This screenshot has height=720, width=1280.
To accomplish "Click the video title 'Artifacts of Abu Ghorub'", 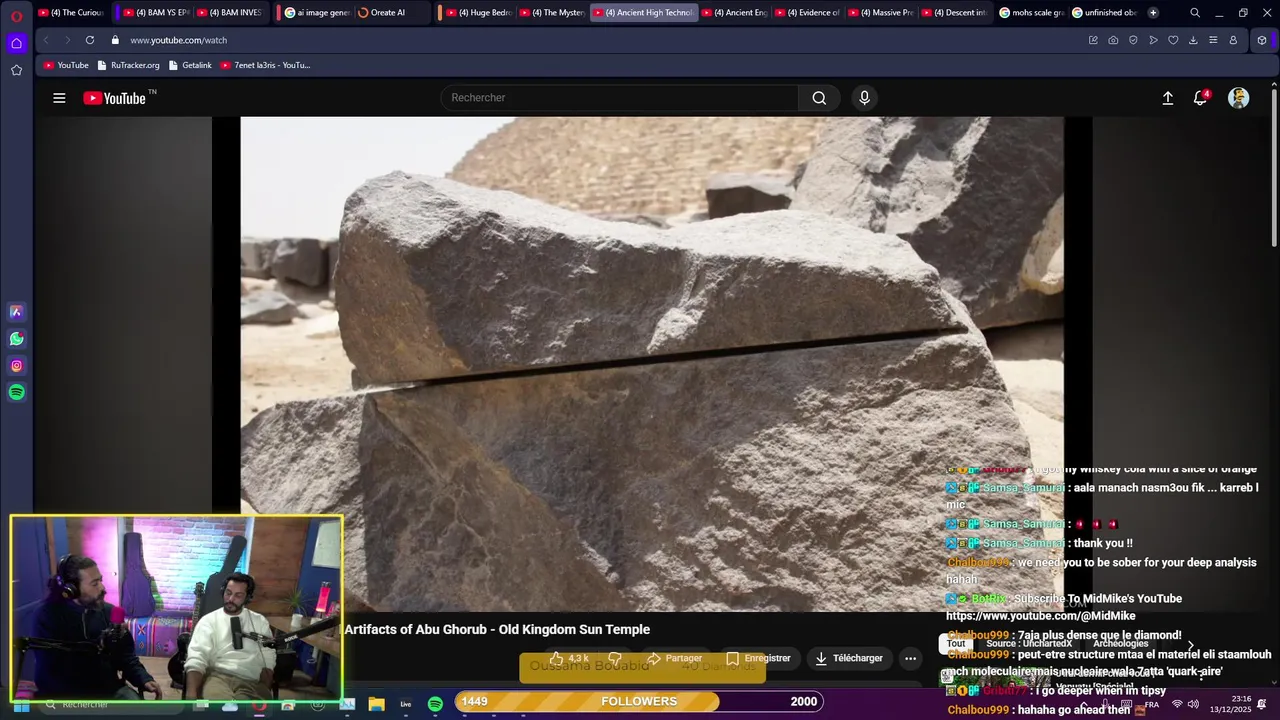I will tap(497, 629).
